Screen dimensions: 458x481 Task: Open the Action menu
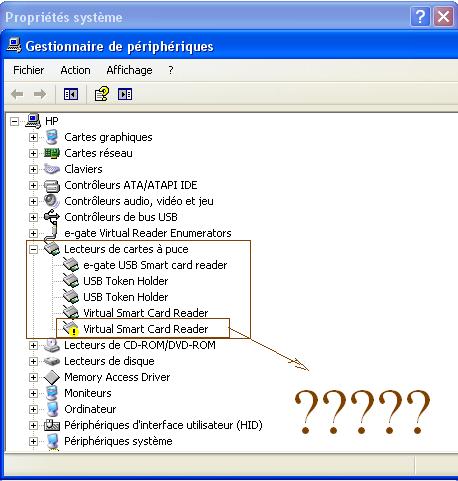[x=75, y=70]
